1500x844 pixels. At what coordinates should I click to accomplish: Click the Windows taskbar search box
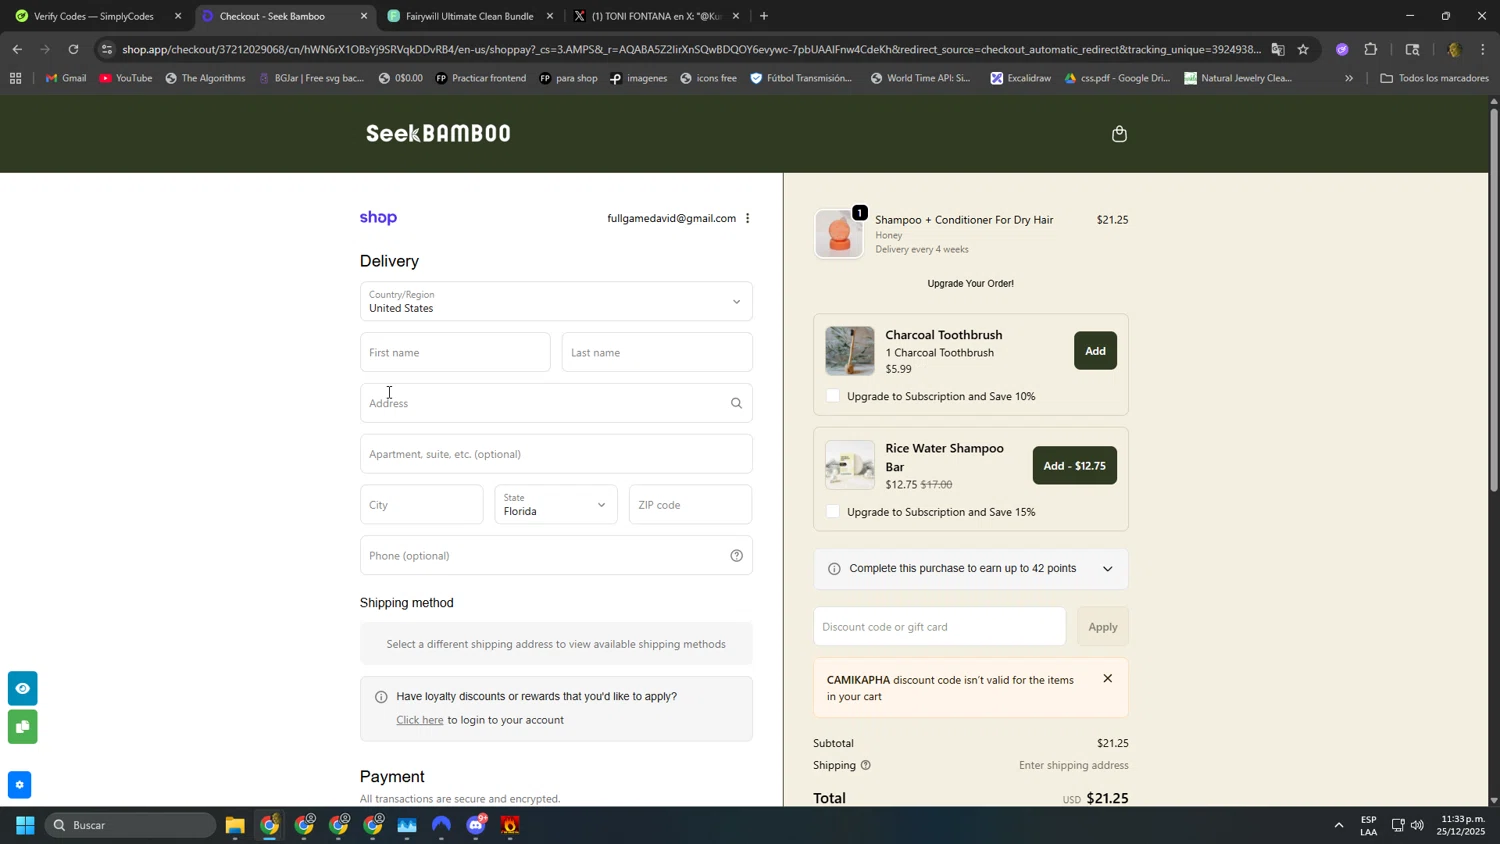[x=130, y=825]
